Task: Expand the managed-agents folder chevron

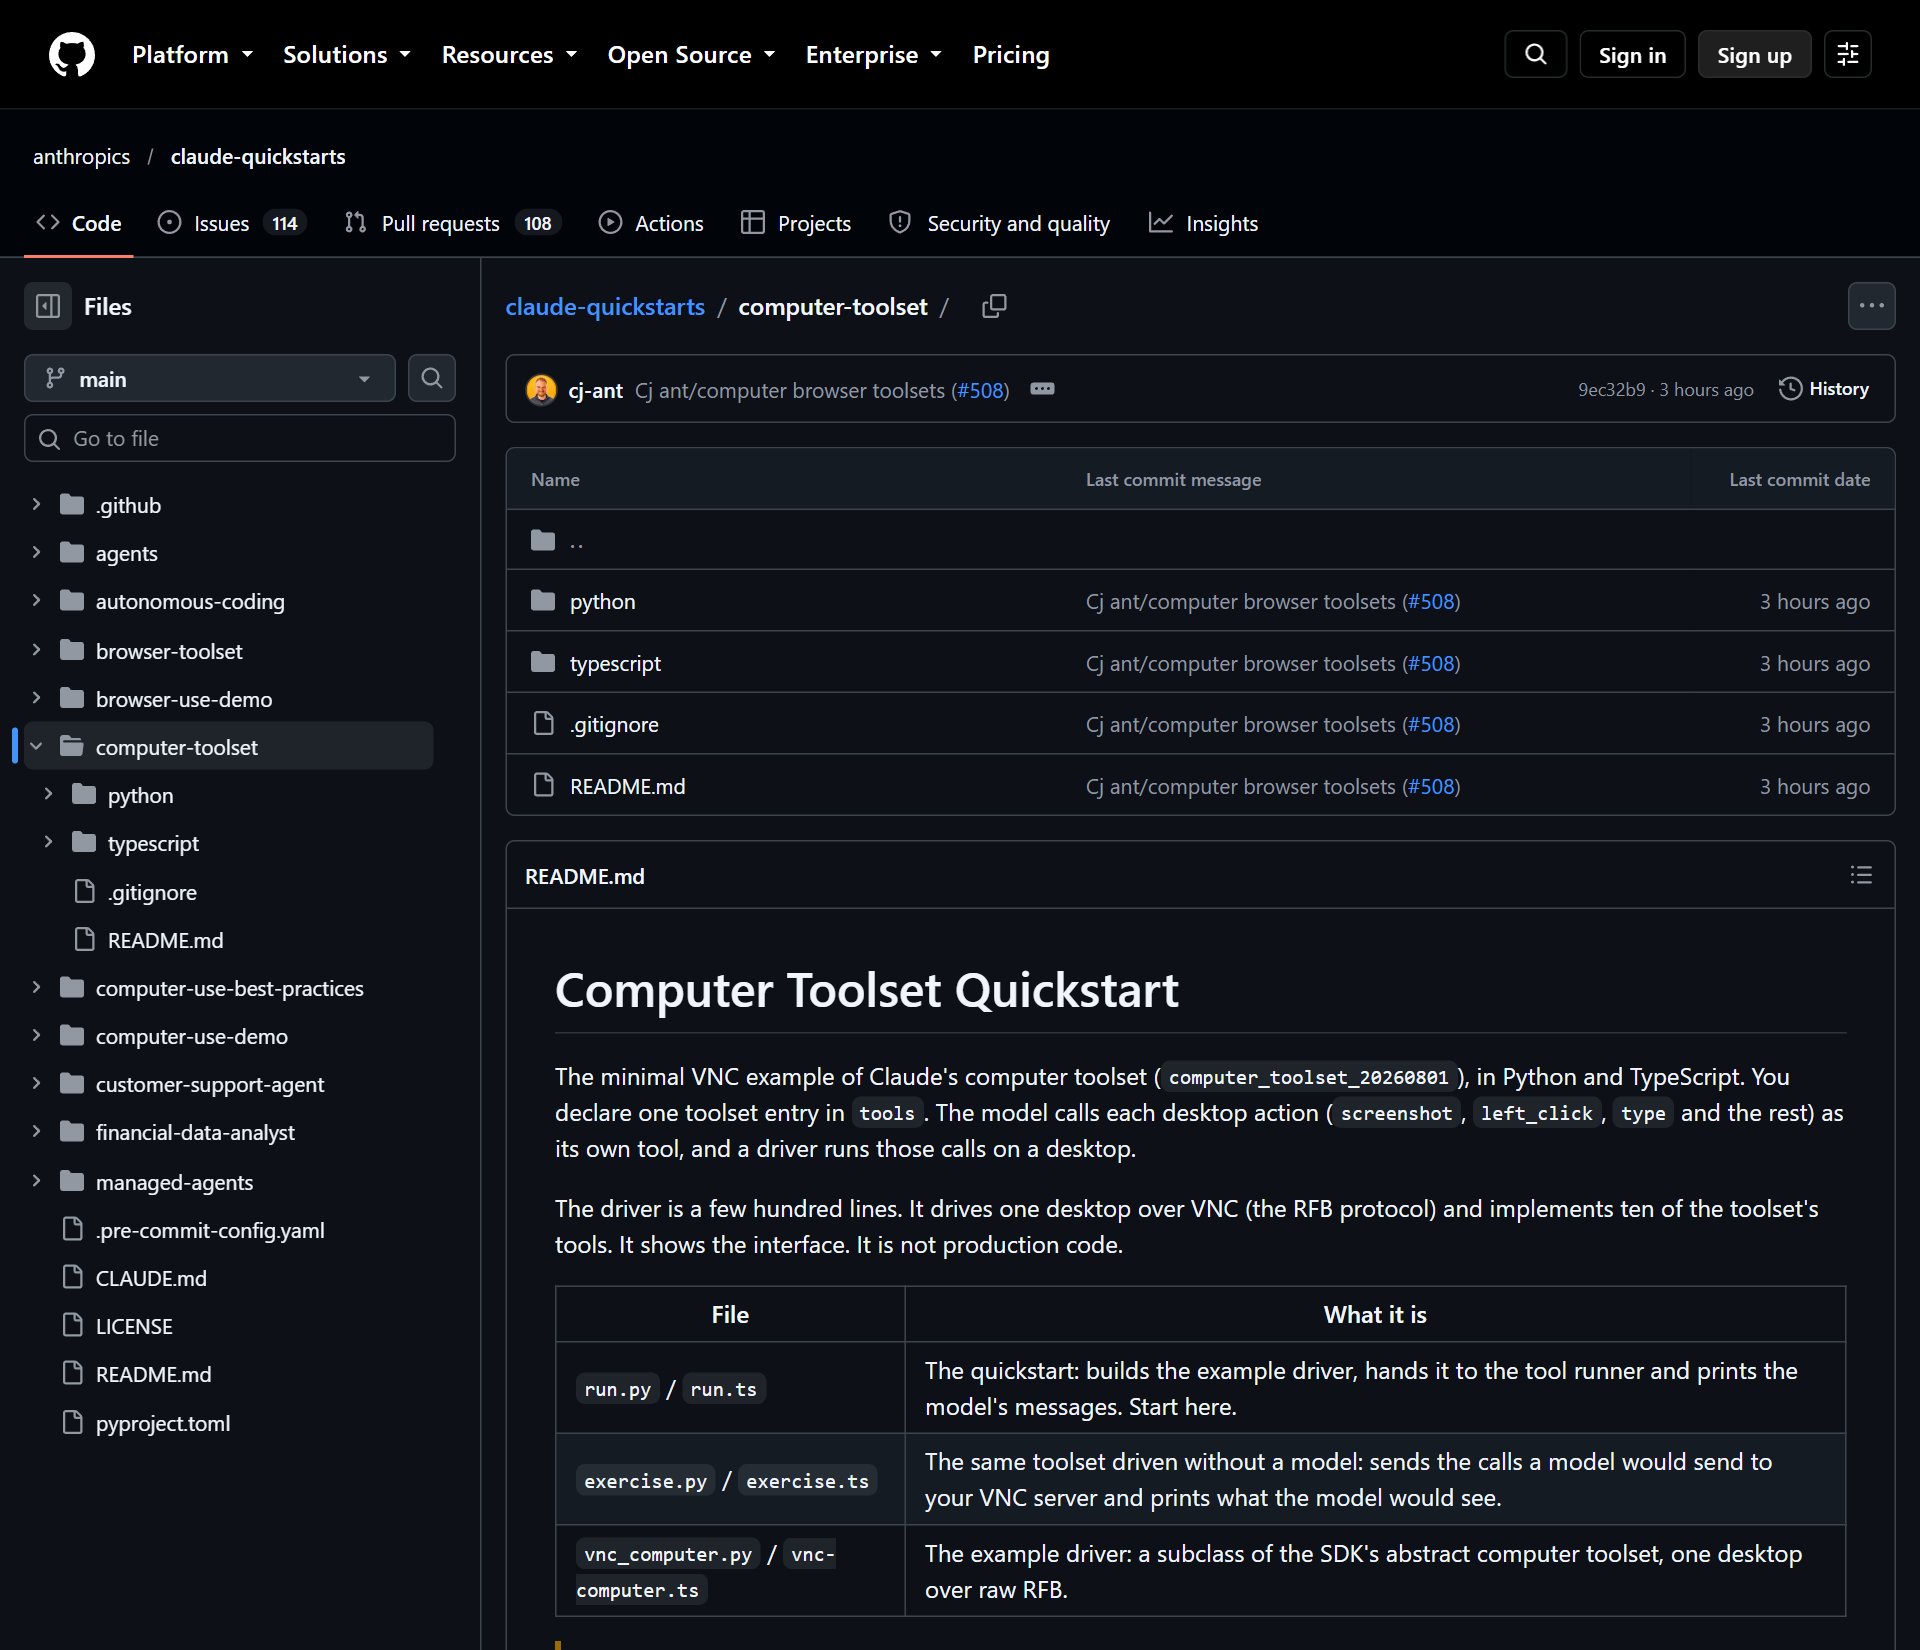Action: pos(36,1181)
